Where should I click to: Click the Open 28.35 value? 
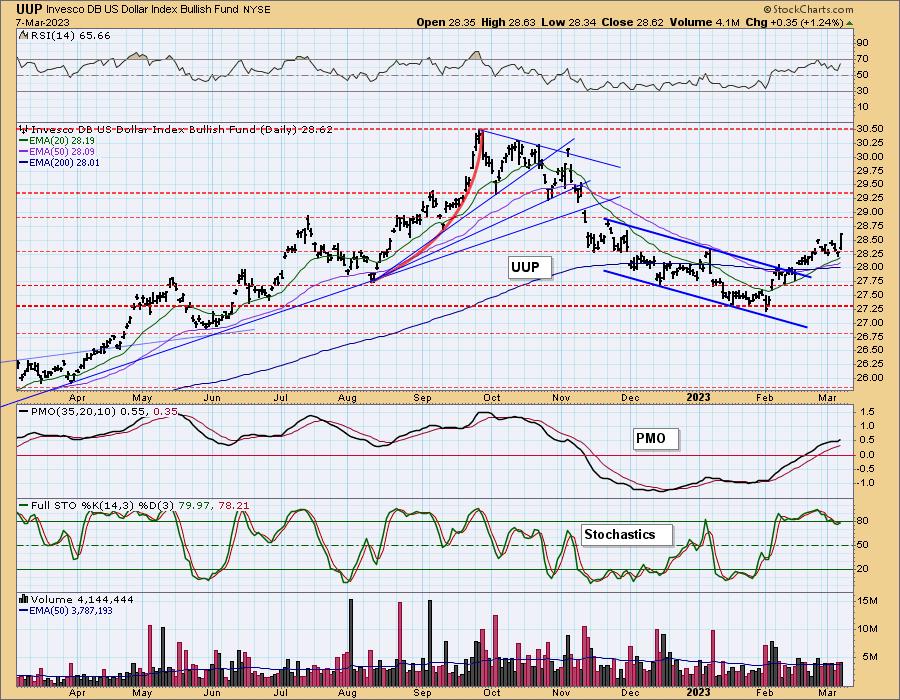445,22
